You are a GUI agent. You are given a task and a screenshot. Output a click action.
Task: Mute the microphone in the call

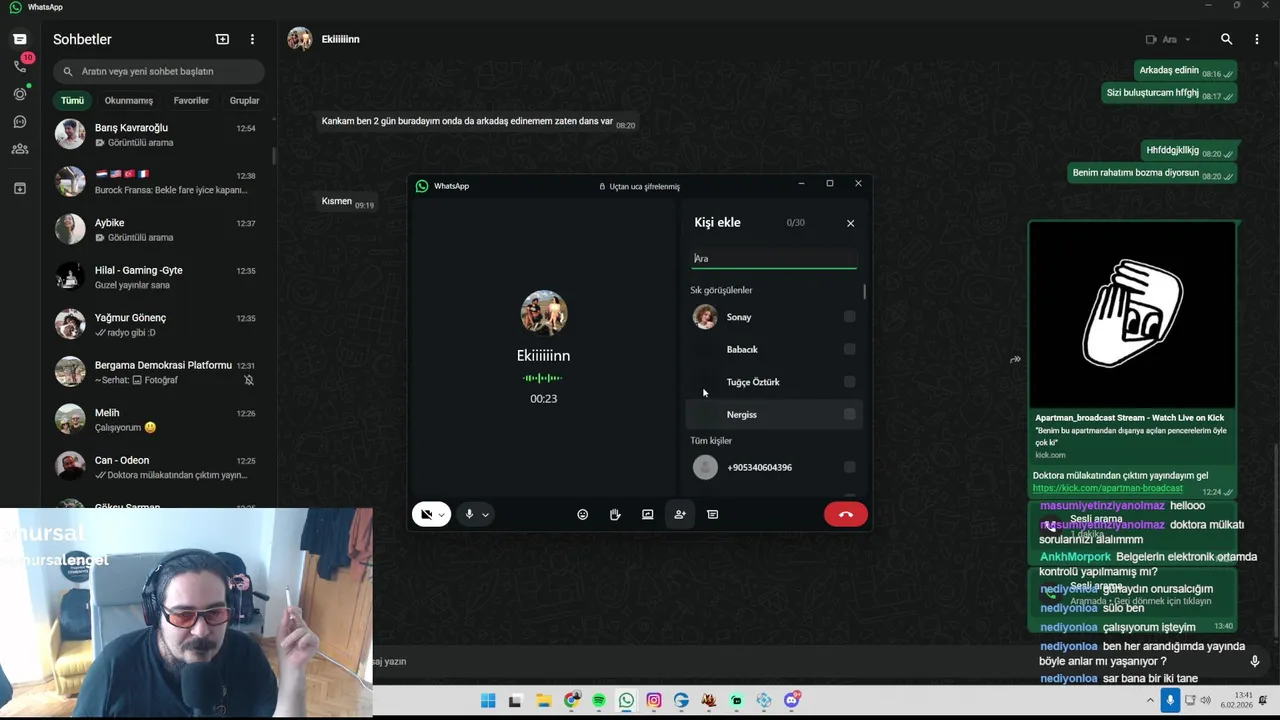click(469, 514)
